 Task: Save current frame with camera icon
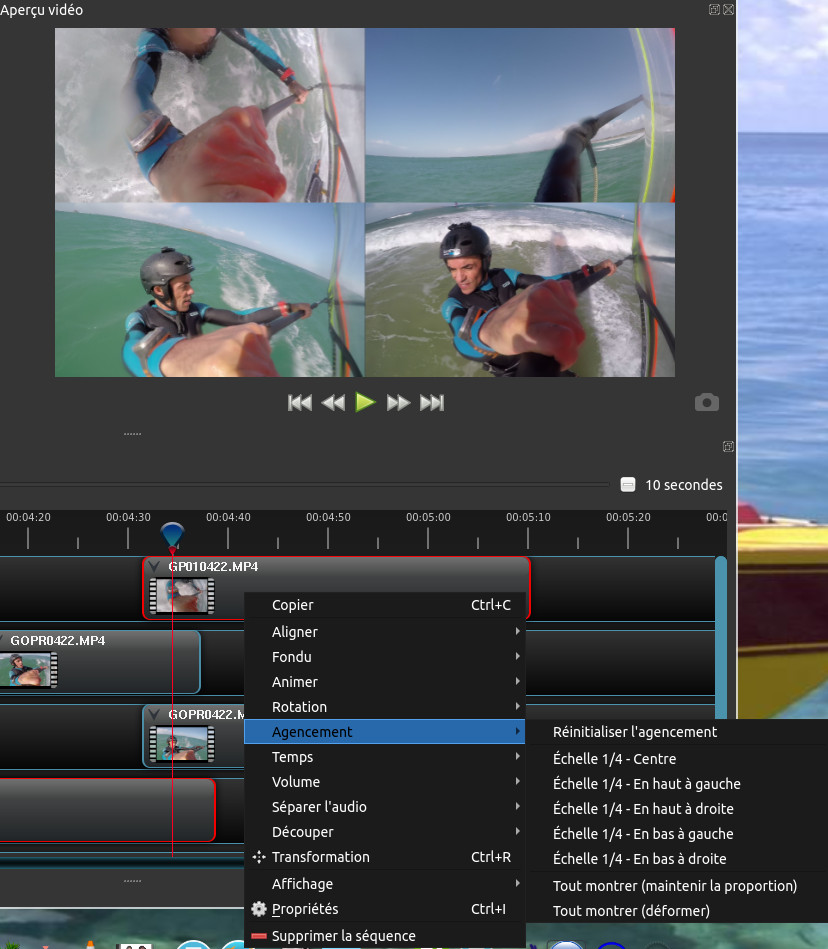point(707,403)
